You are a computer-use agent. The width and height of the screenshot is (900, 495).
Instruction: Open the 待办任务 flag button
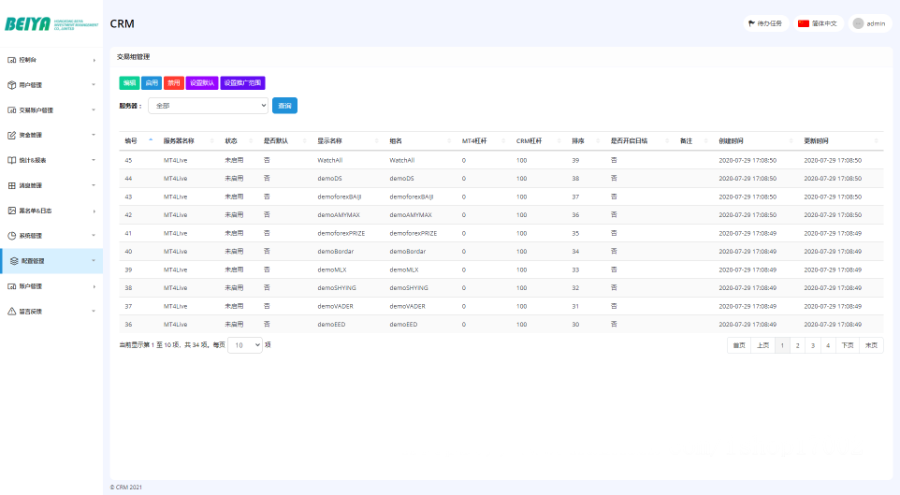pyautogui.click(x=765, y=23)
